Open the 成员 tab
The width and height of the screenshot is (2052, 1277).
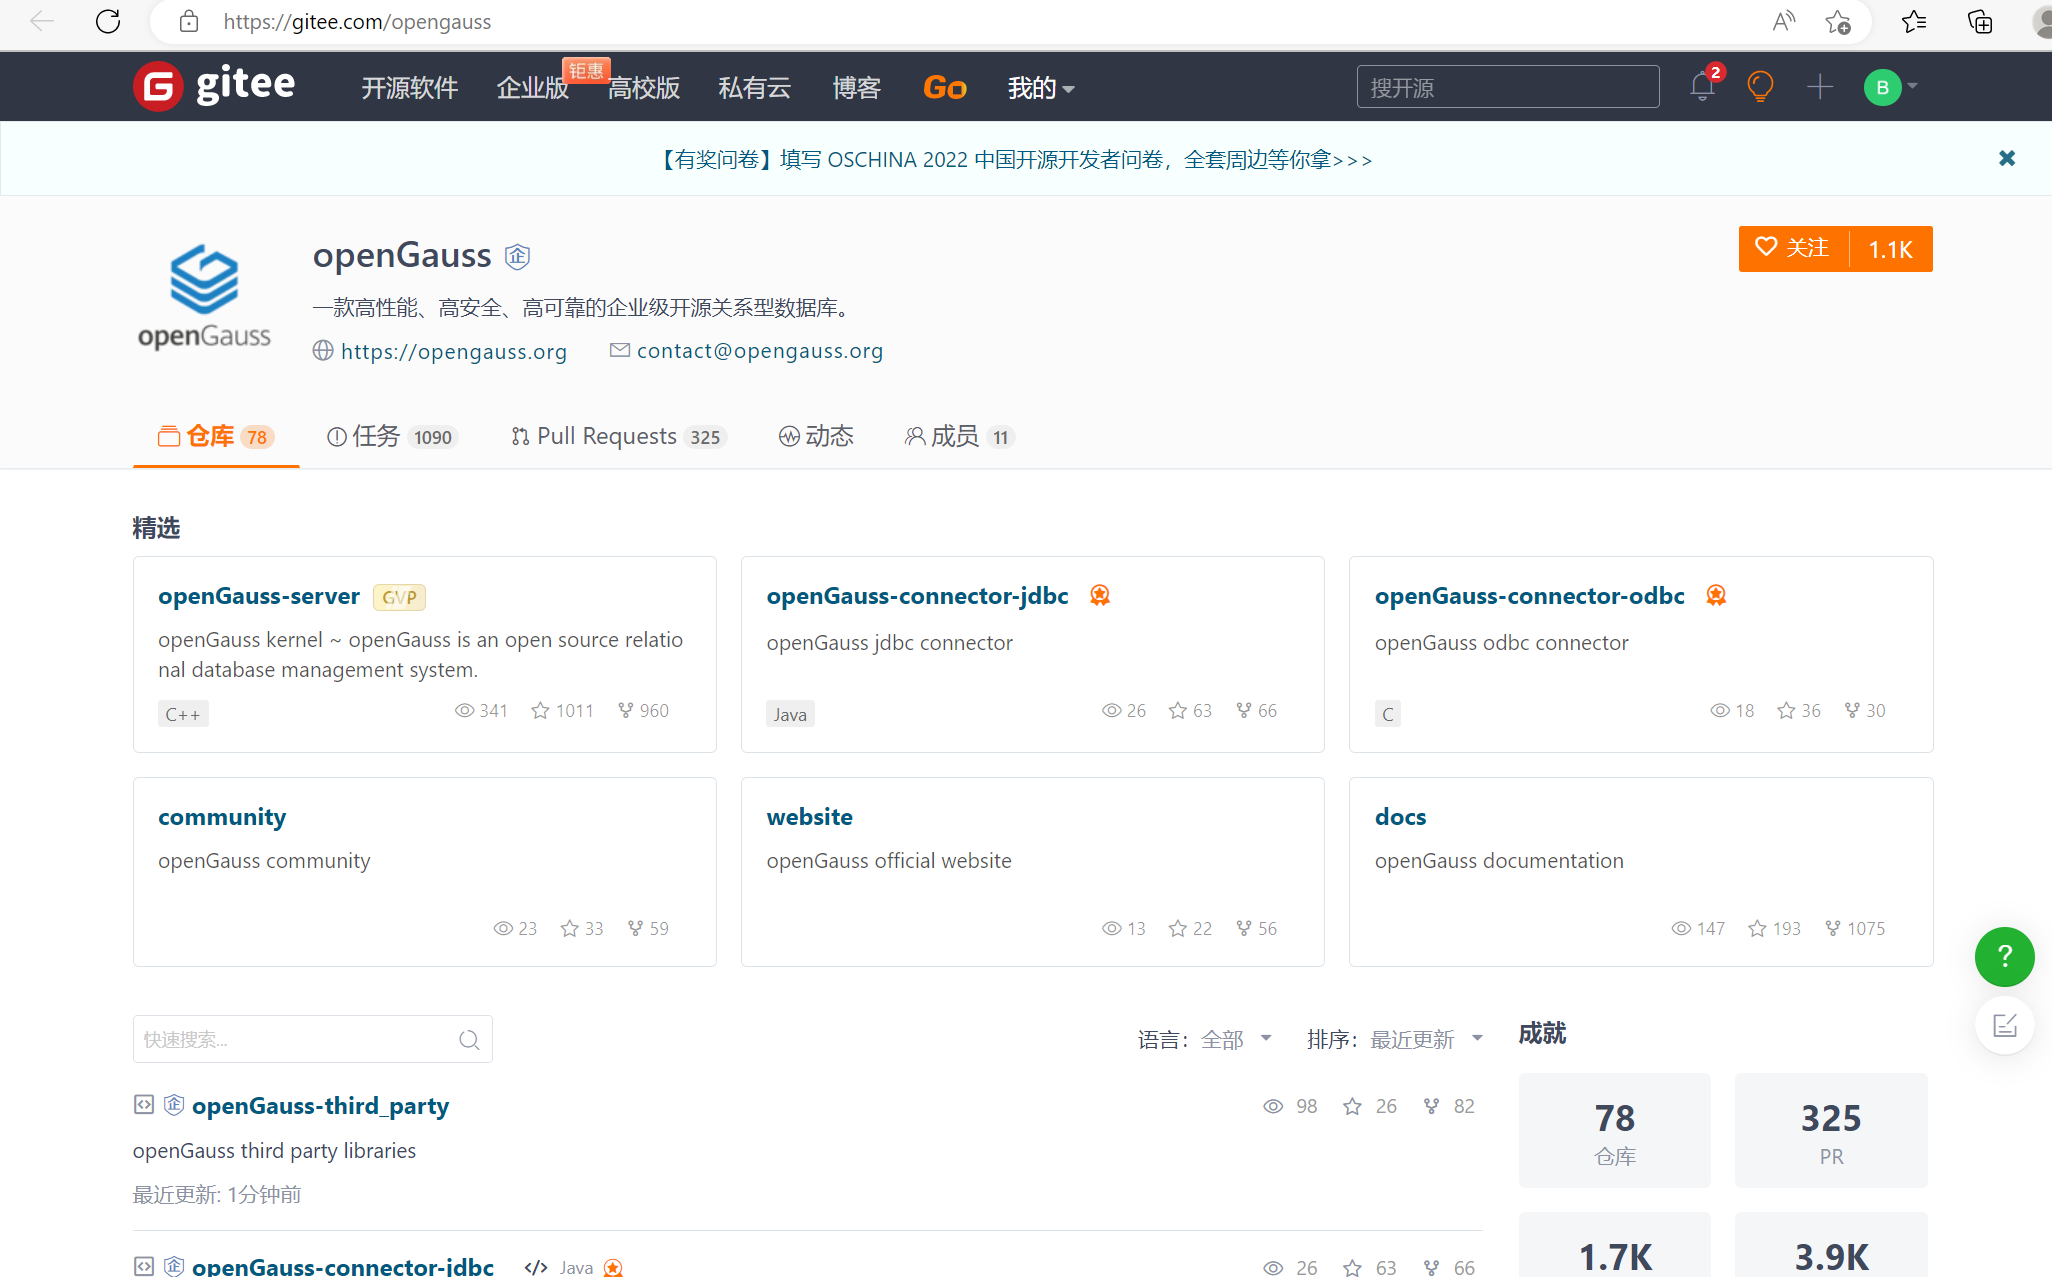click(960, 437)
